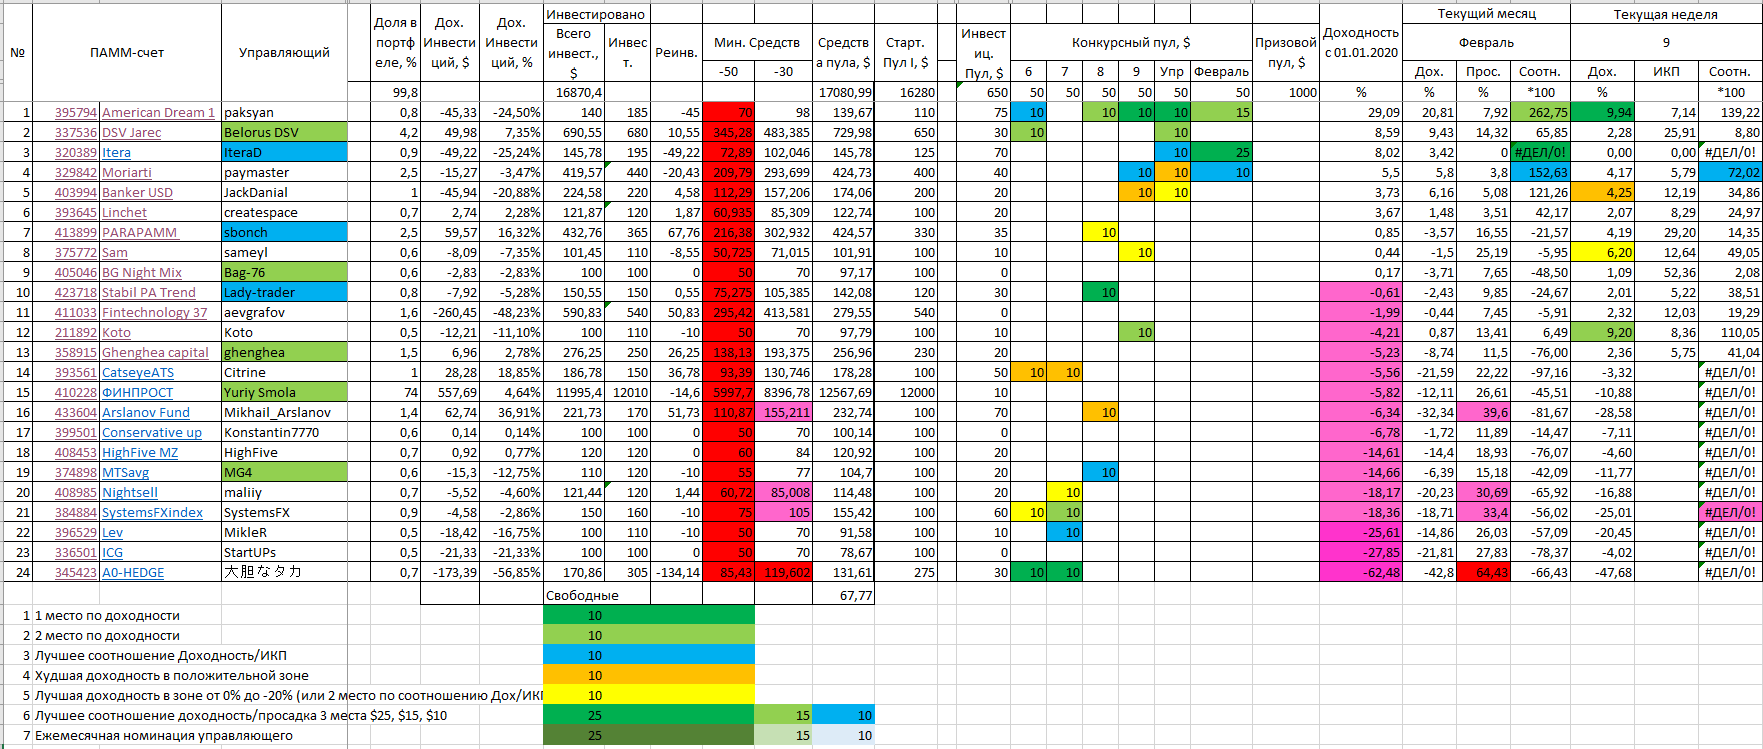Click account number 337536 link

pos(76,133)
